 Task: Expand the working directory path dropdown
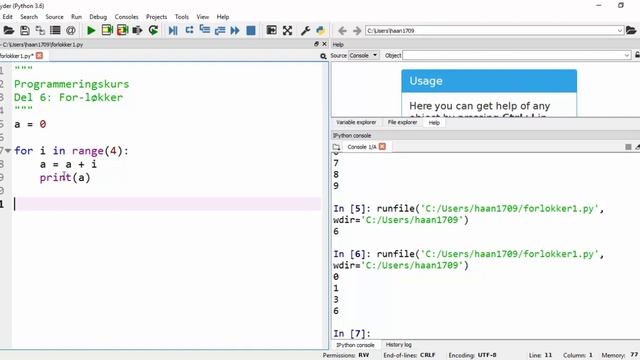(x=620, y=31)
